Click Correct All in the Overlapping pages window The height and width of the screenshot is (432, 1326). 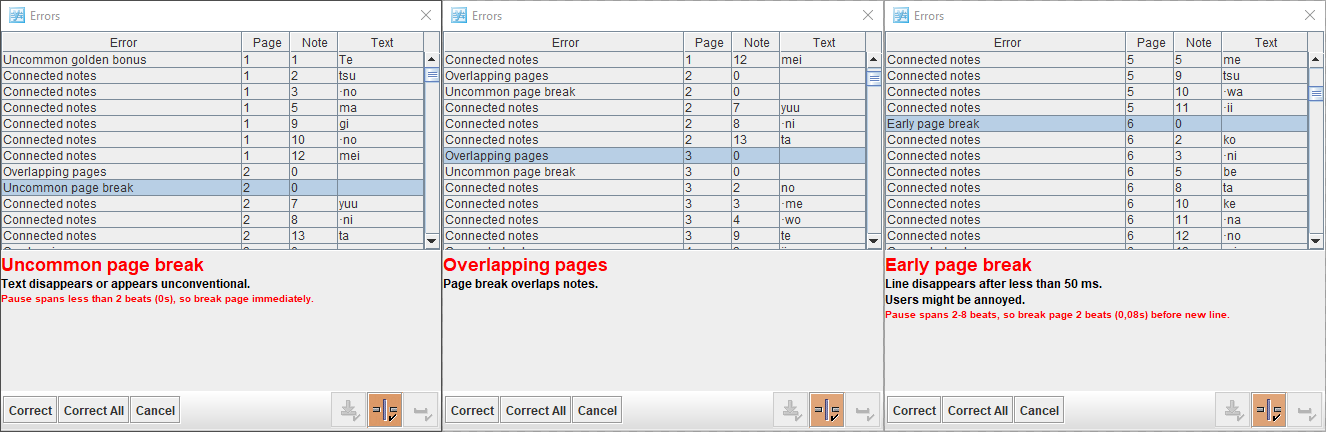536,410
